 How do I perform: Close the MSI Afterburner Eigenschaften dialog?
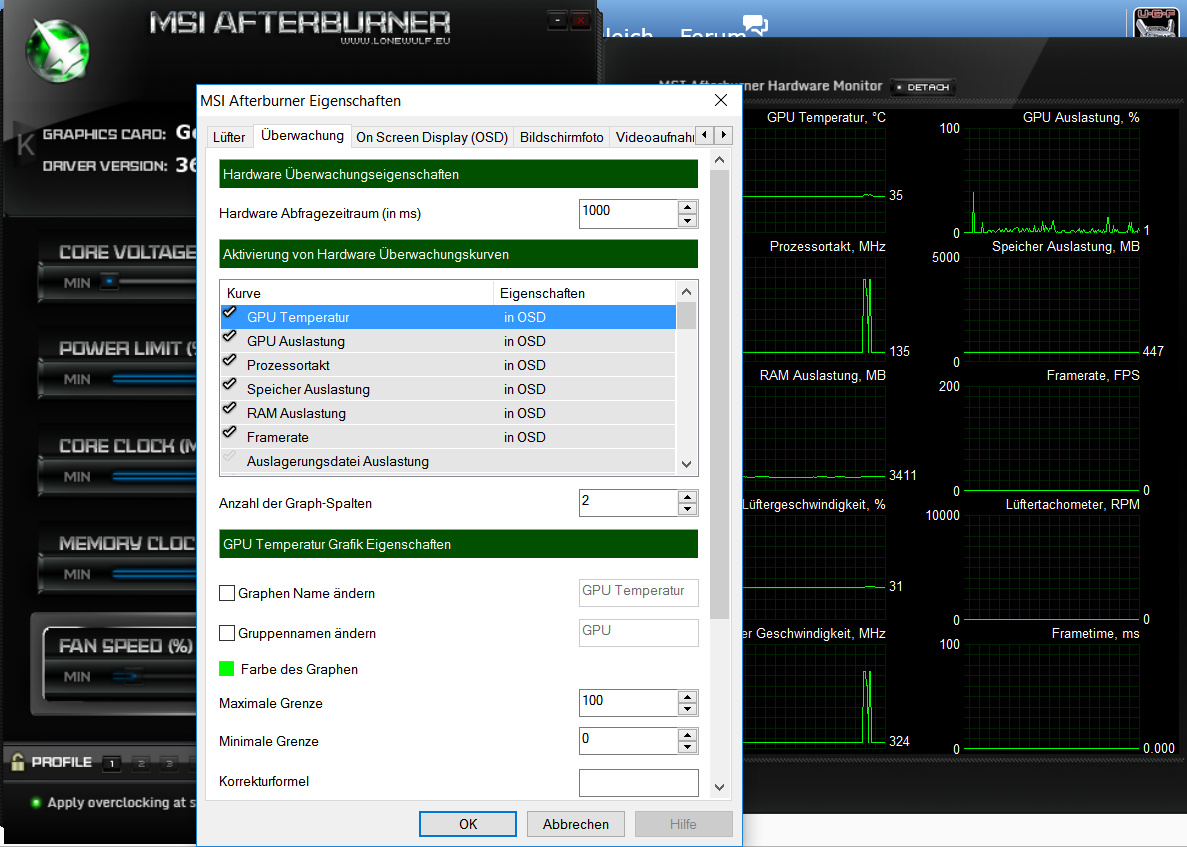pos(721,100)
